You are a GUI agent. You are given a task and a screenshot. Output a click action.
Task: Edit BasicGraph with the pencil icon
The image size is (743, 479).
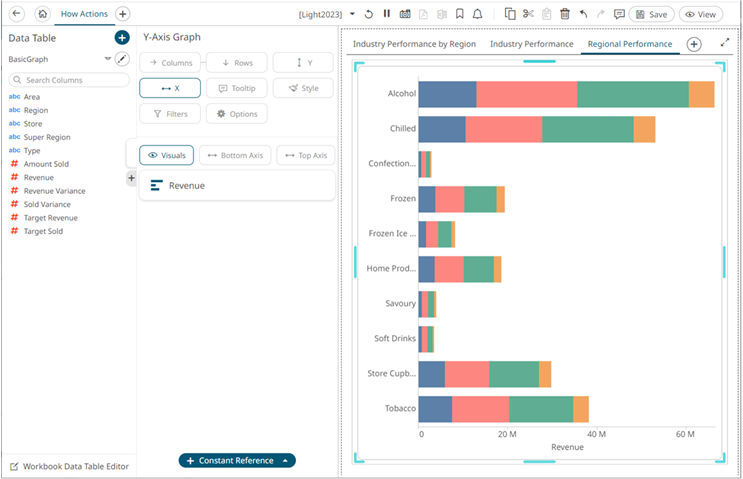(122, 59)
